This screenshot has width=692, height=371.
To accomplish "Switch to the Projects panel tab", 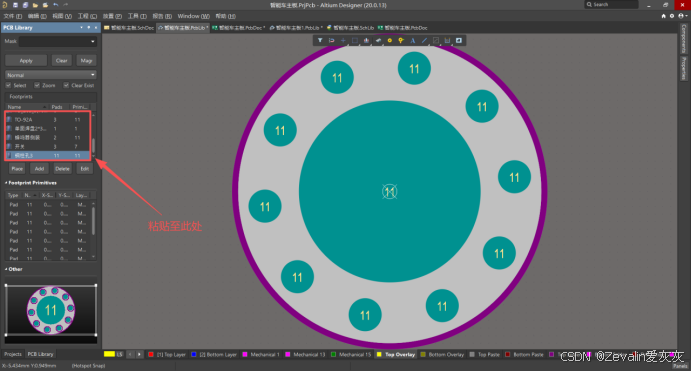I will click(13, 354).
